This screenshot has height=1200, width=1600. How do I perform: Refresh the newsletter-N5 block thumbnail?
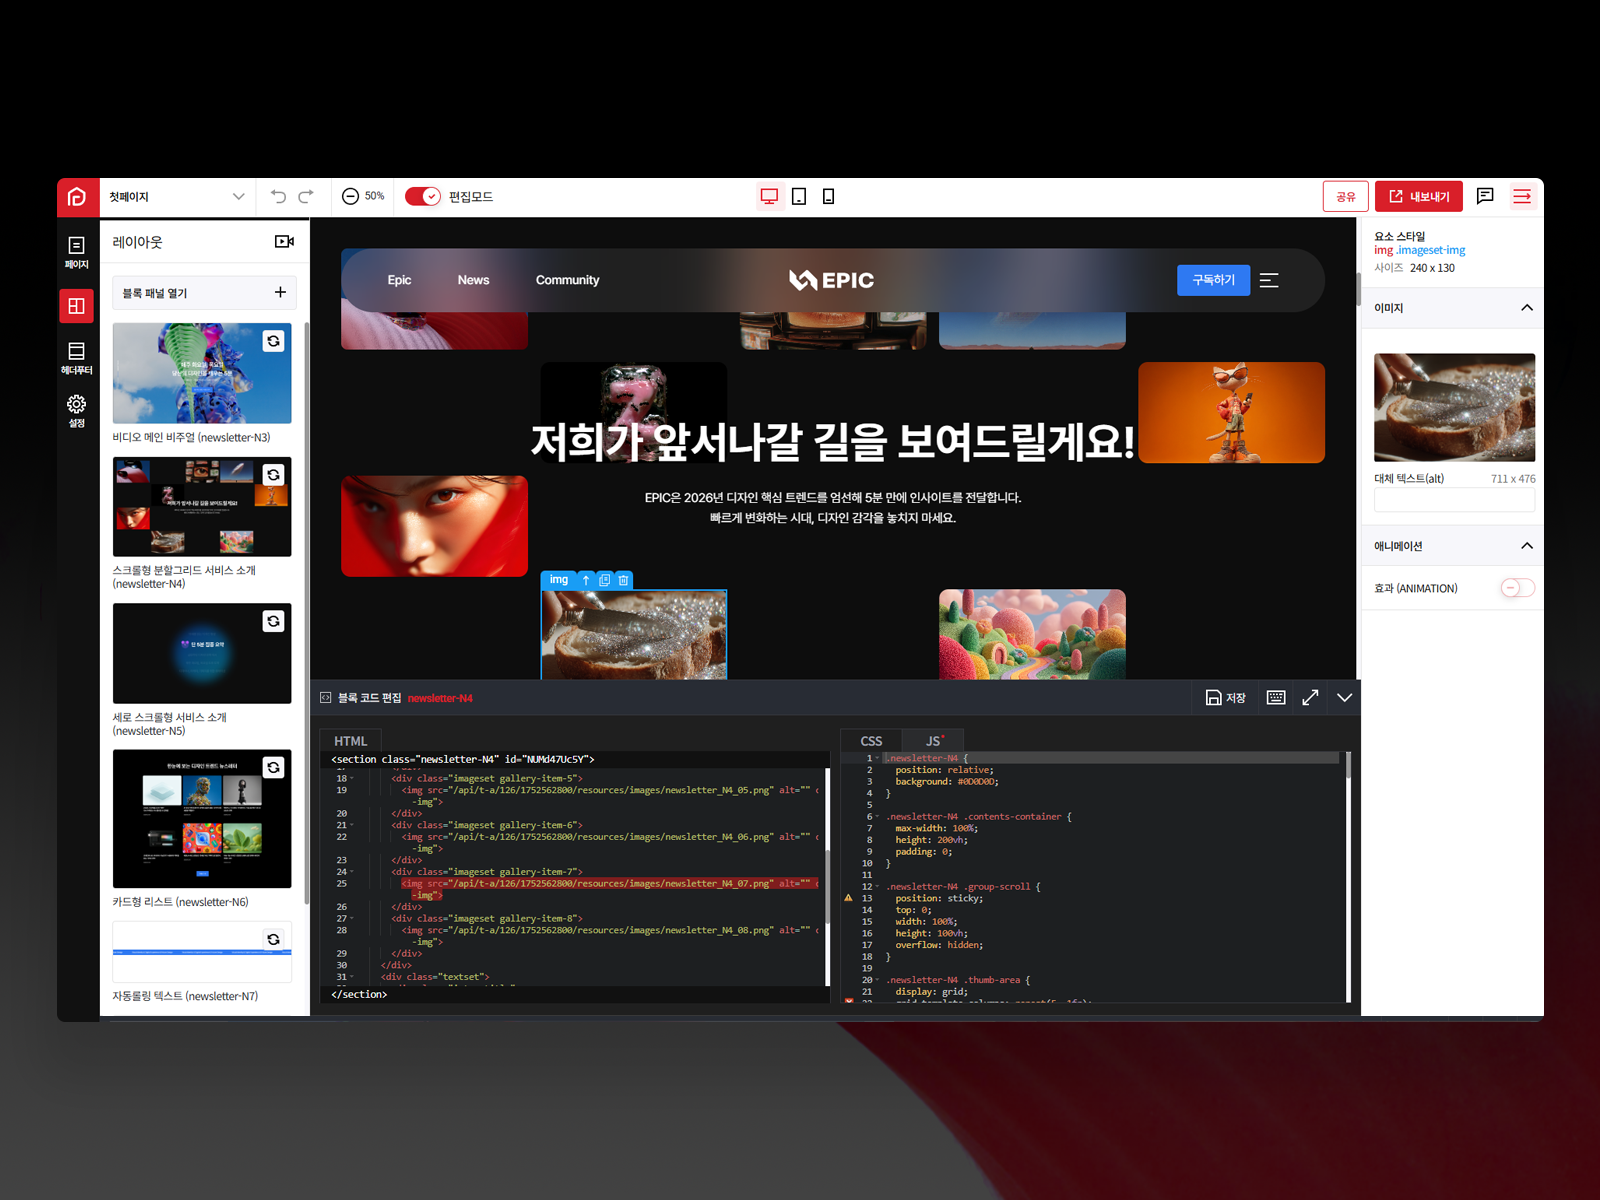coord(273,622)
